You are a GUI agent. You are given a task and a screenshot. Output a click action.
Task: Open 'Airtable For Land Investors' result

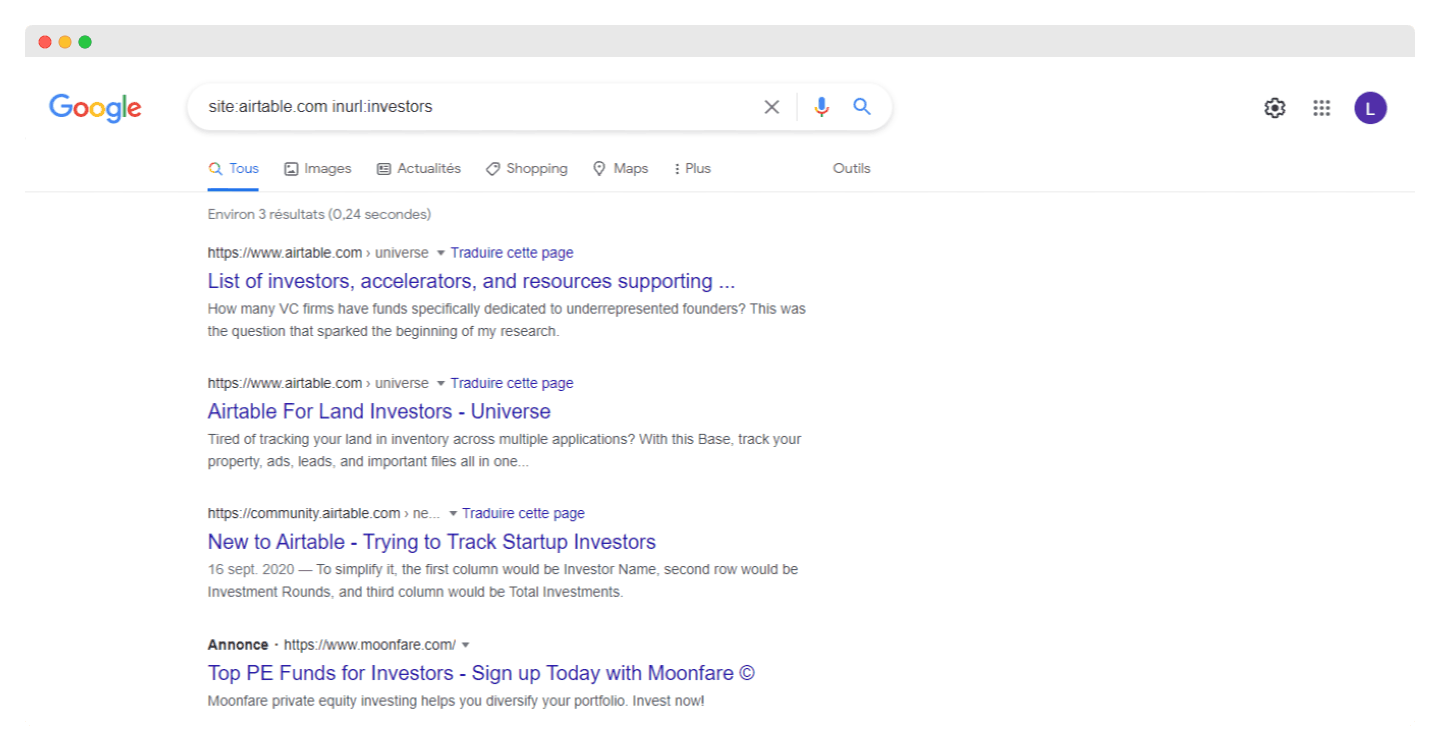pos(379,411)
